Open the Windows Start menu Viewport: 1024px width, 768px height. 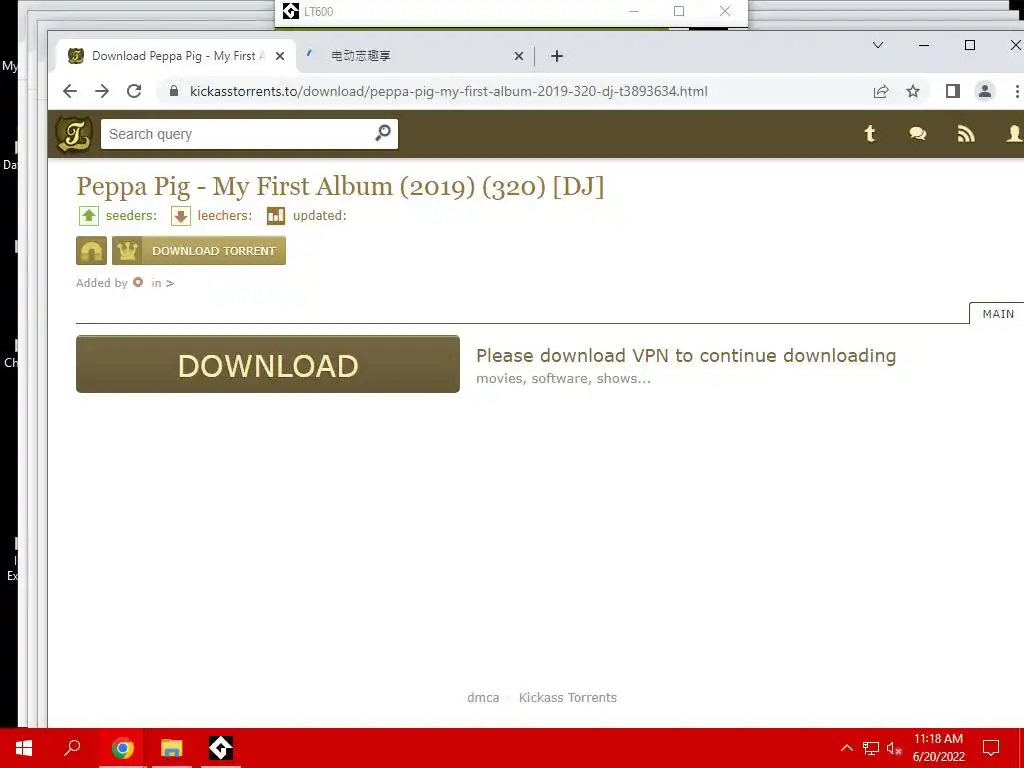coord(24,748)
